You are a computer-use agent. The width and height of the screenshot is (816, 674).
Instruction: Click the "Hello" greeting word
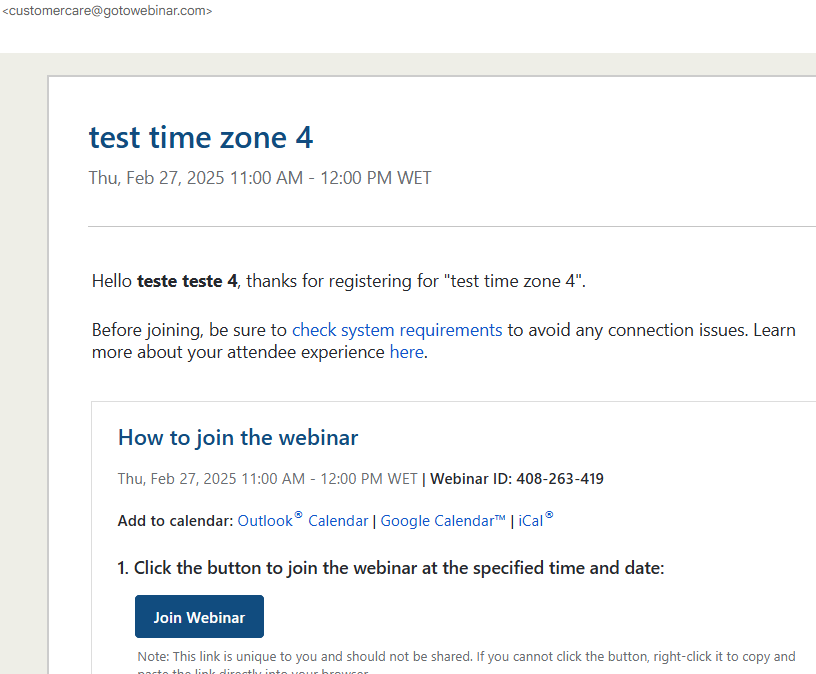(x=112, y=281)
